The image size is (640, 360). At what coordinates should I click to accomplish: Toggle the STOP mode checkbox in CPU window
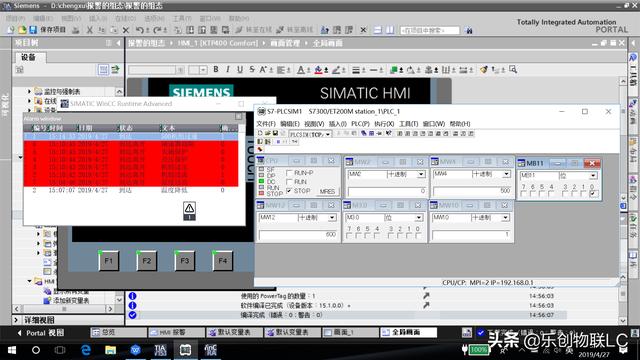(289, 191)
